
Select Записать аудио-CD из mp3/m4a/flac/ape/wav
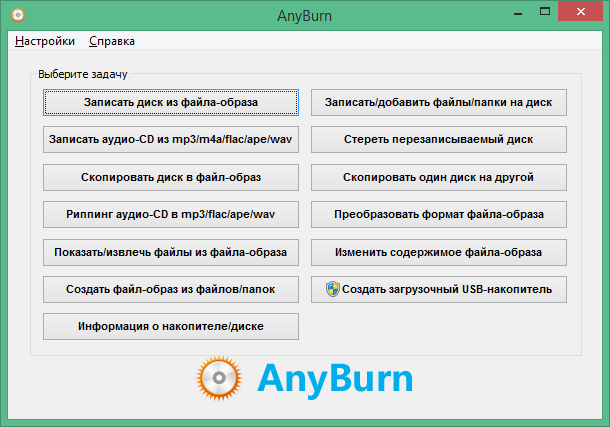click(x=171, y=139)
